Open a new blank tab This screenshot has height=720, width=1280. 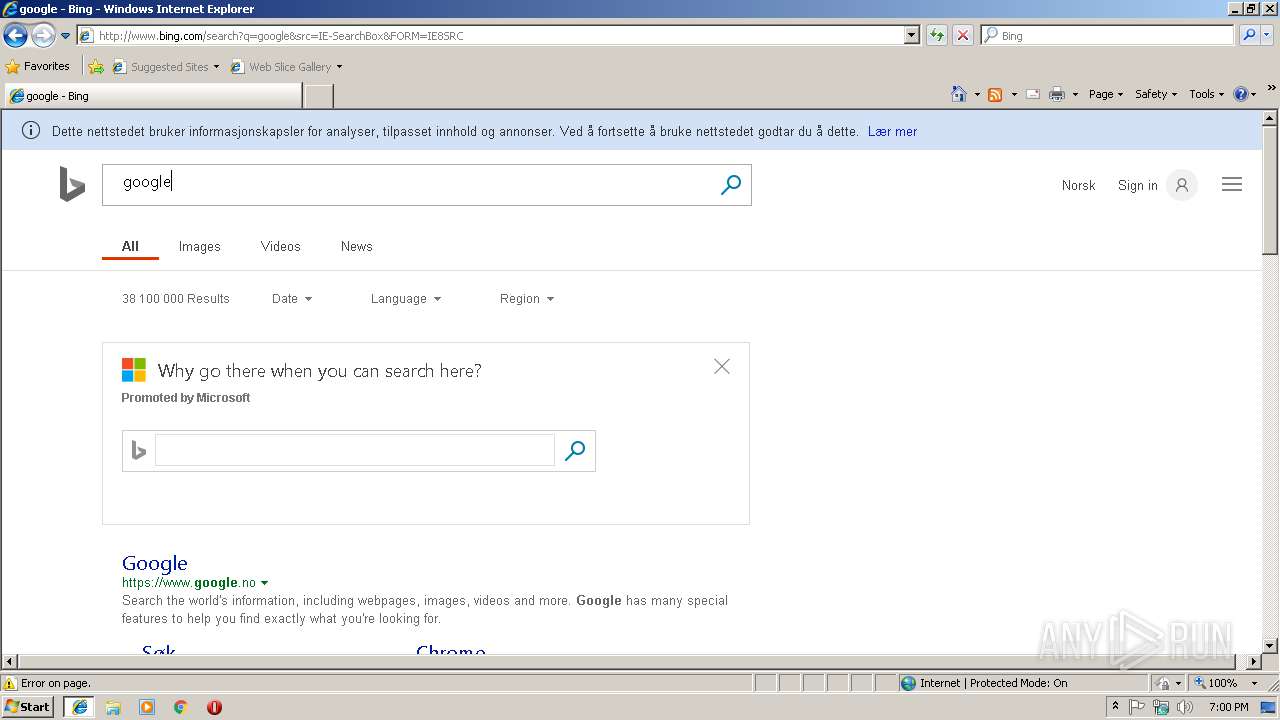[x=318, y=96]
